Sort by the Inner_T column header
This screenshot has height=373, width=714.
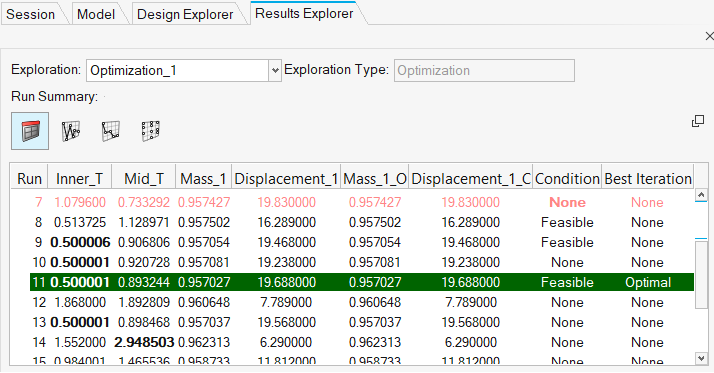[79, 179]
